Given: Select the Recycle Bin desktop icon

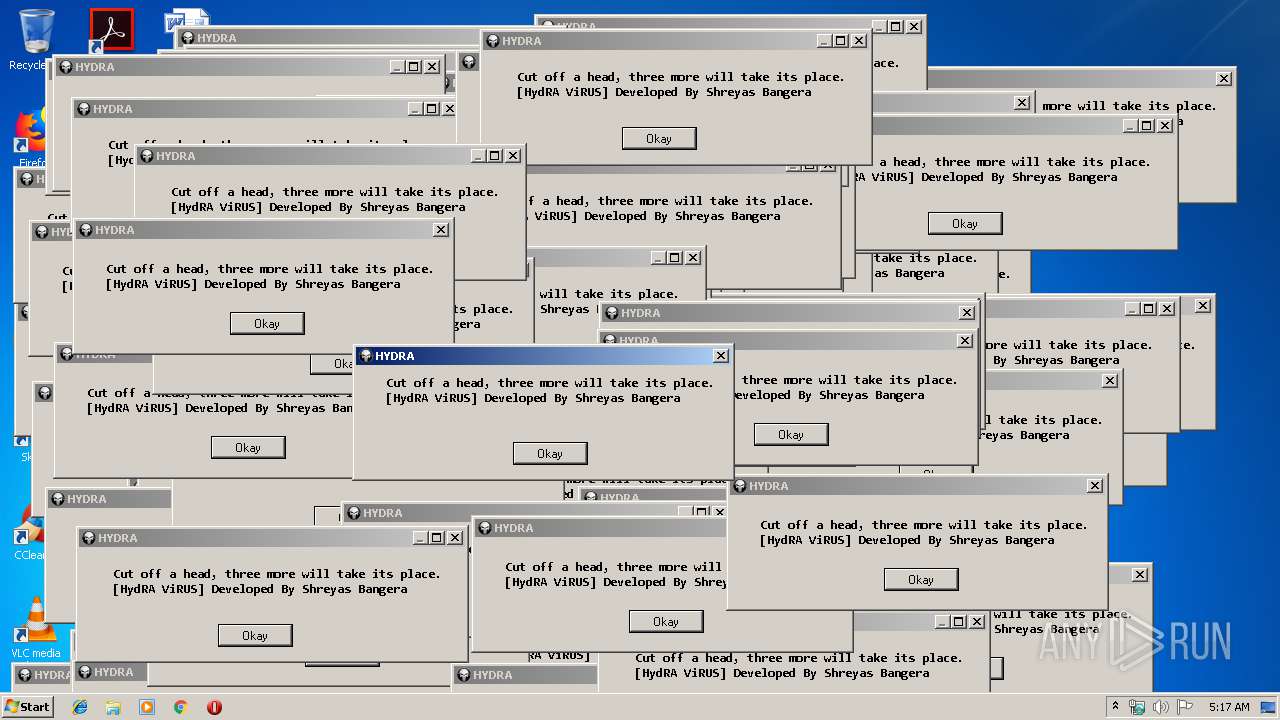Looking at the screenshot, I should coord(36,40).
